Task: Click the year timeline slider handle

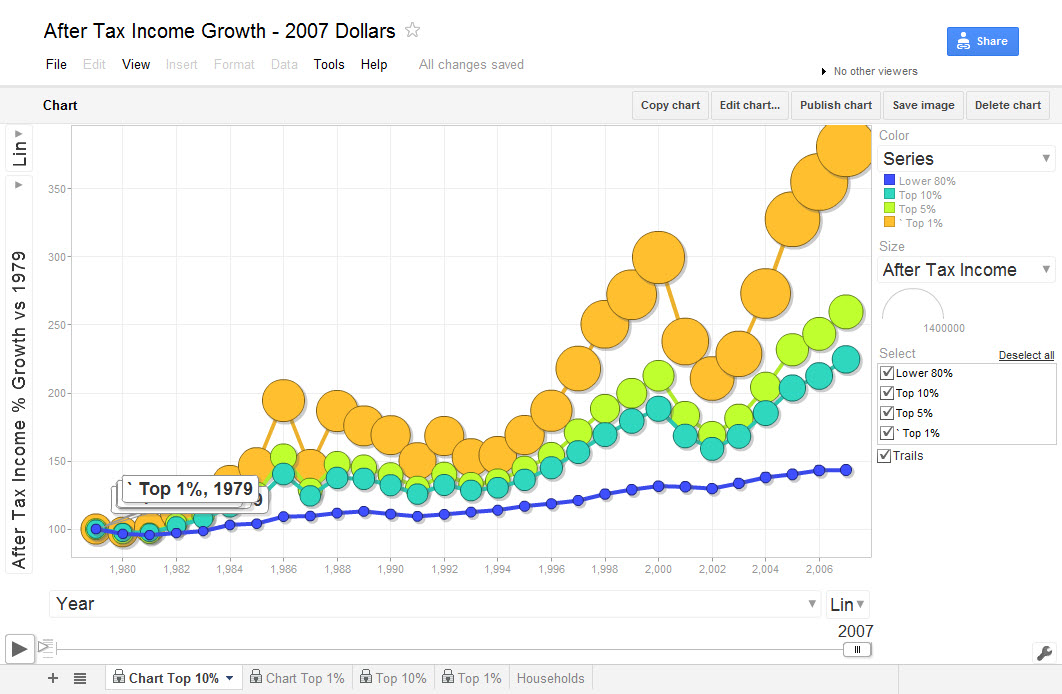Action: (856, 649)
